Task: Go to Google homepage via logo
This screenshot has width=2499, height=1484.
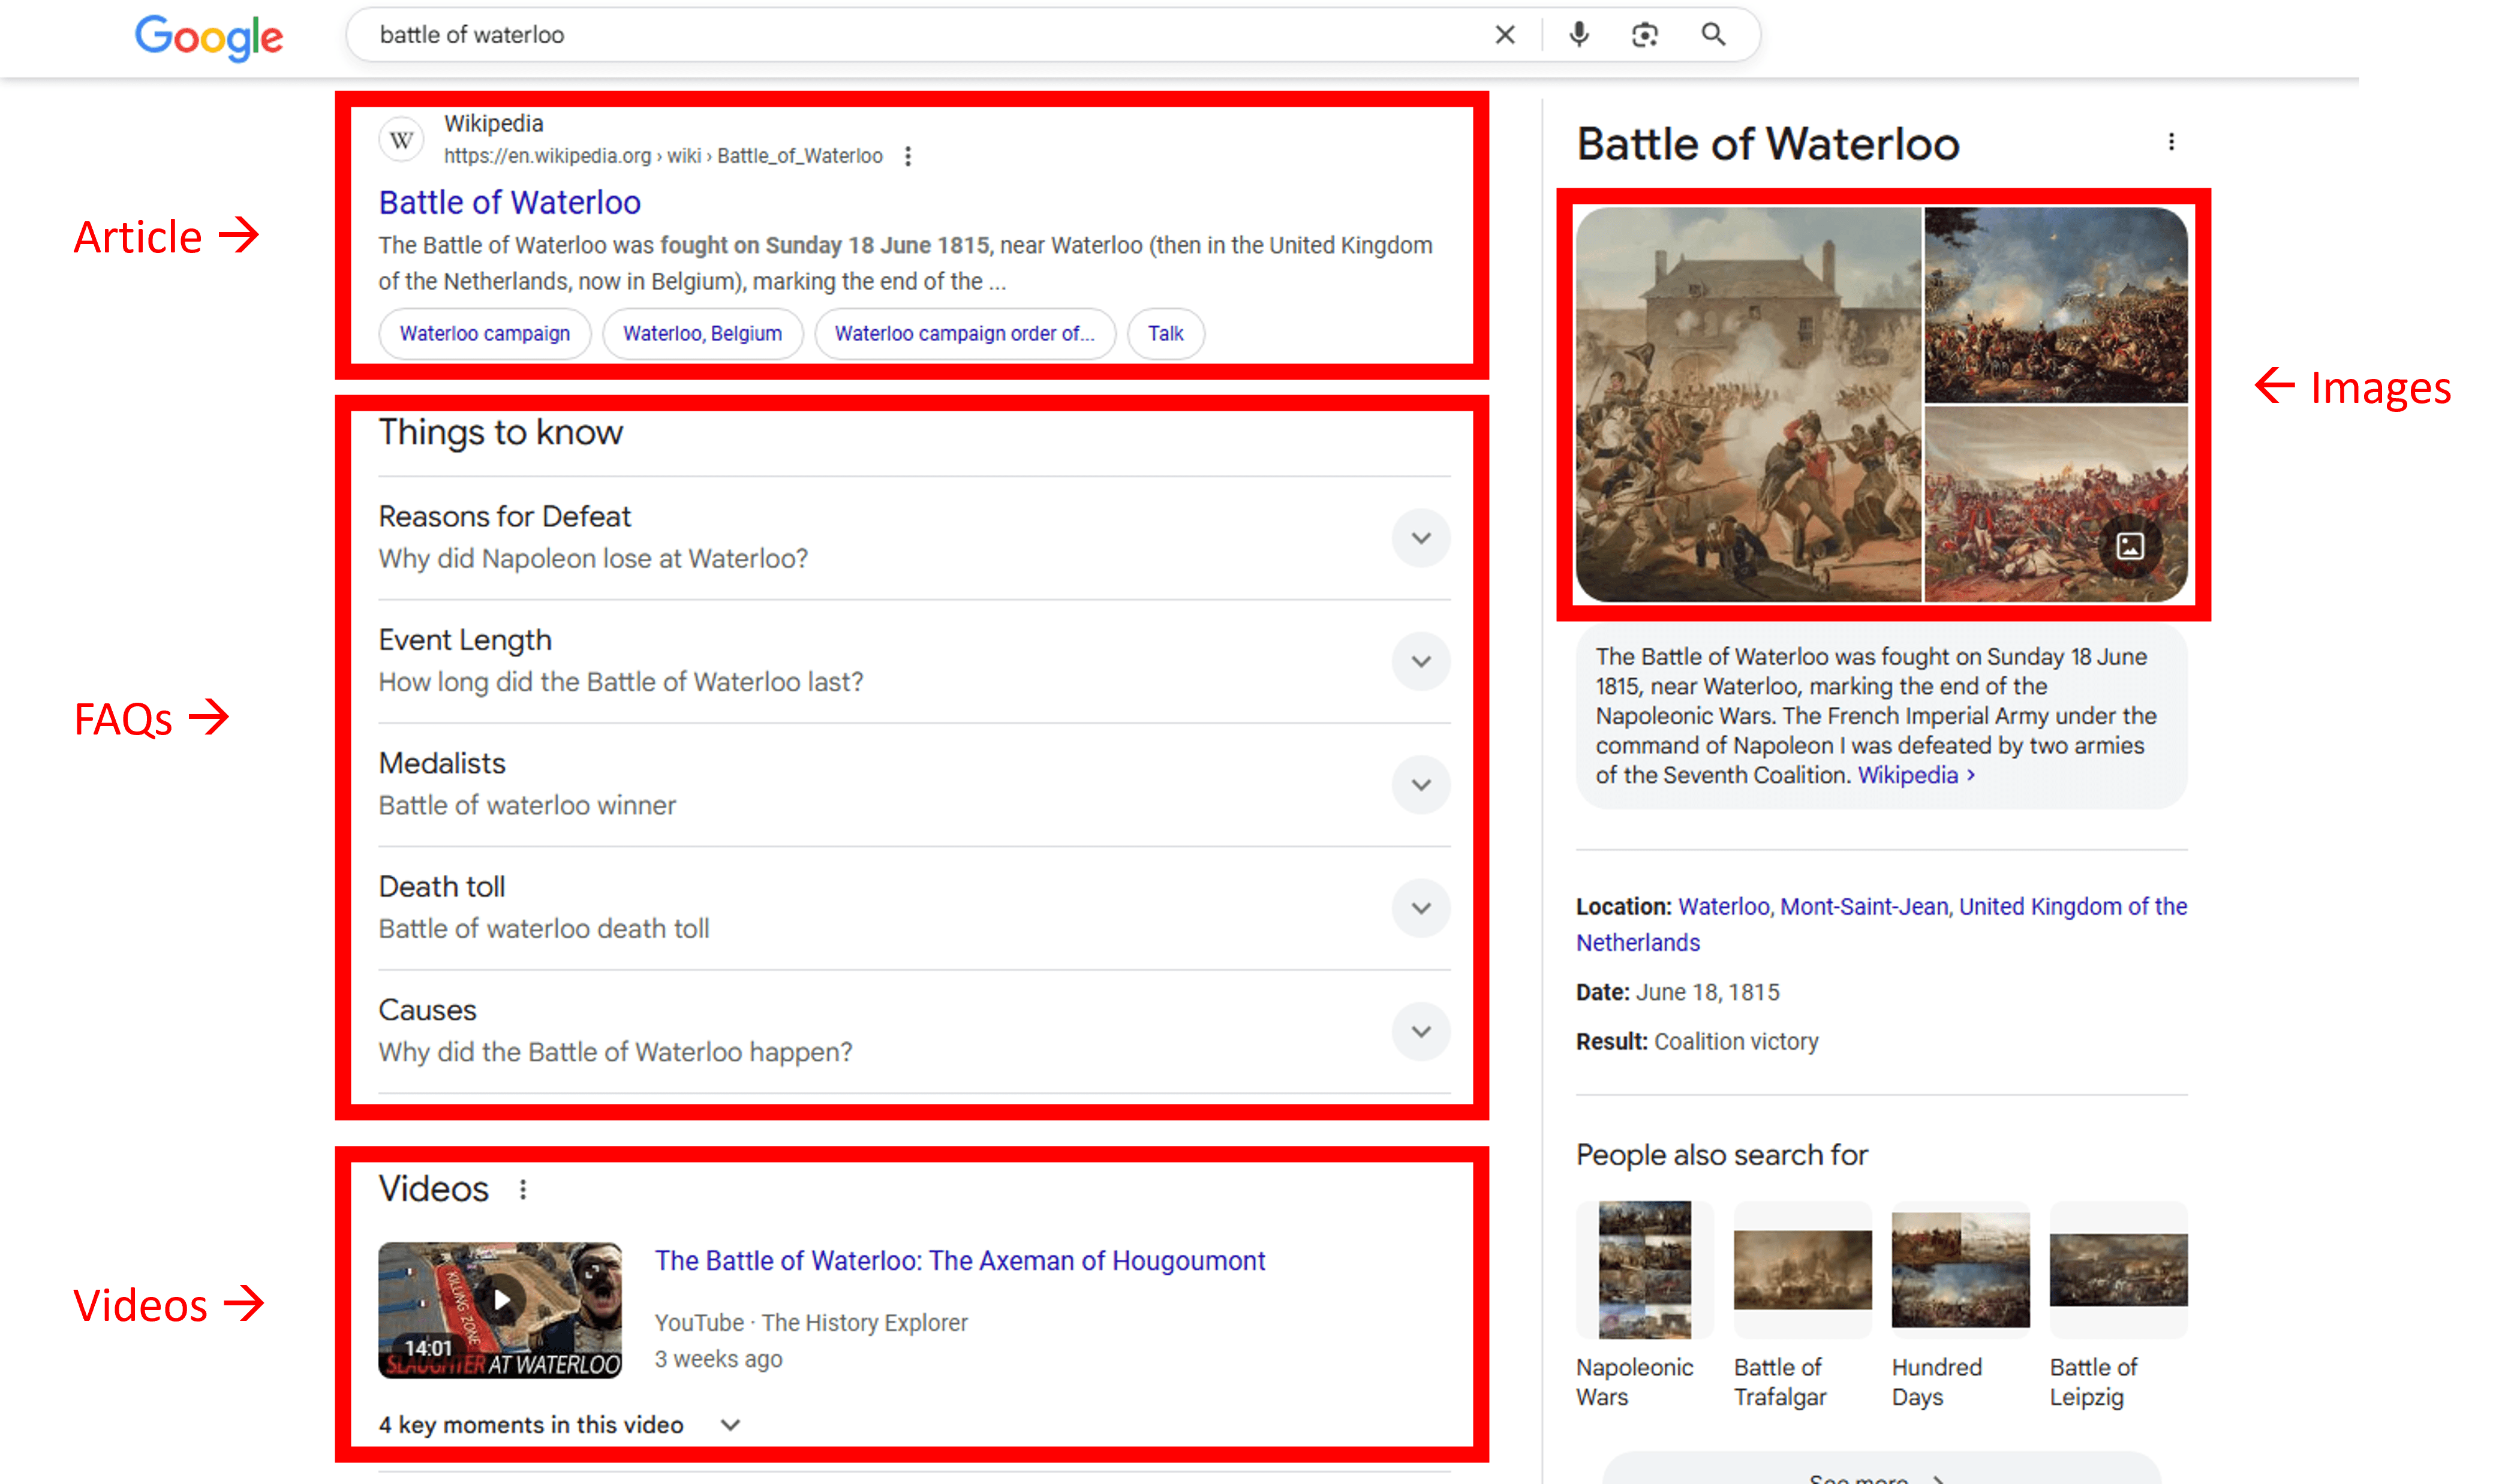Action: [x=209, y=37]
